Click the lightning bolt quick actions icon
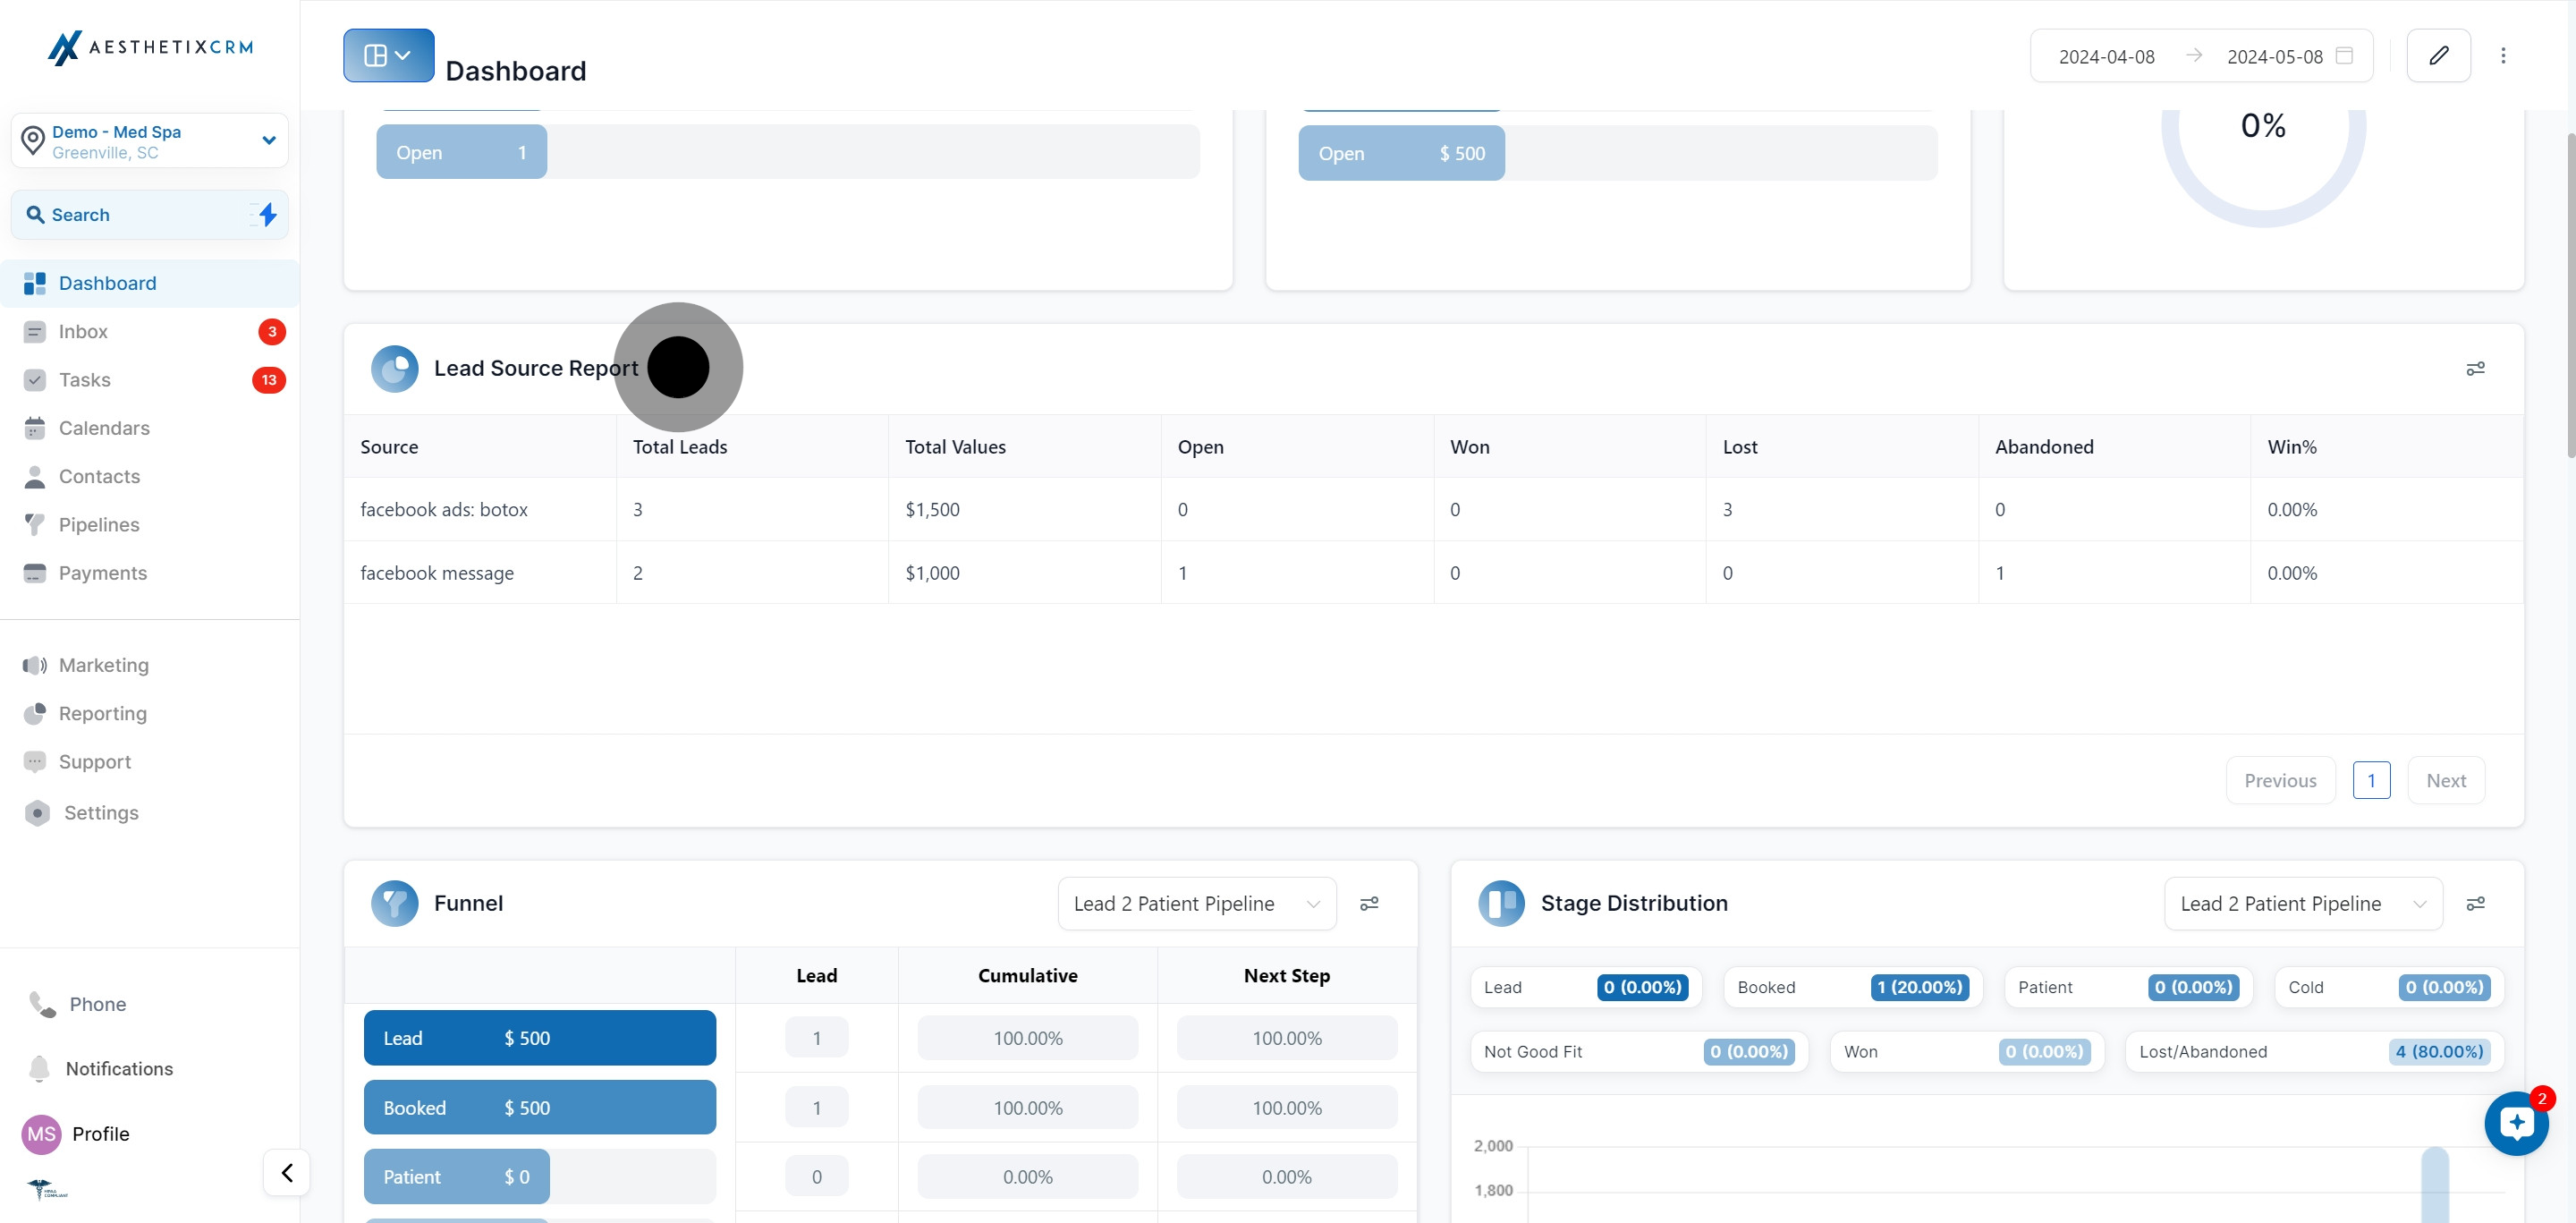Viewport: 2576px width, 1223px height. pos(267,215)
